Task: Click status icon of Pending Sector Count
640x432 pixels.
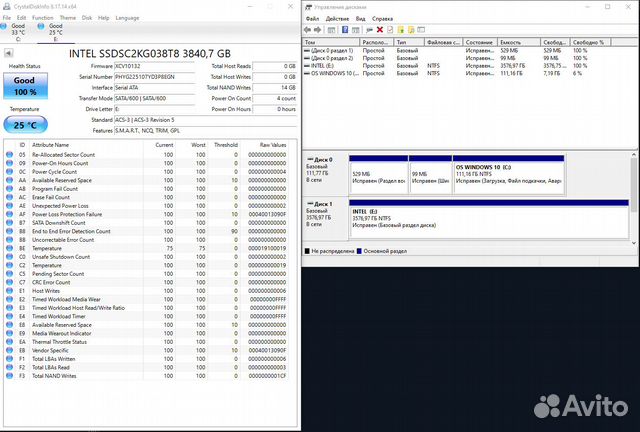Action: (9, 274)
